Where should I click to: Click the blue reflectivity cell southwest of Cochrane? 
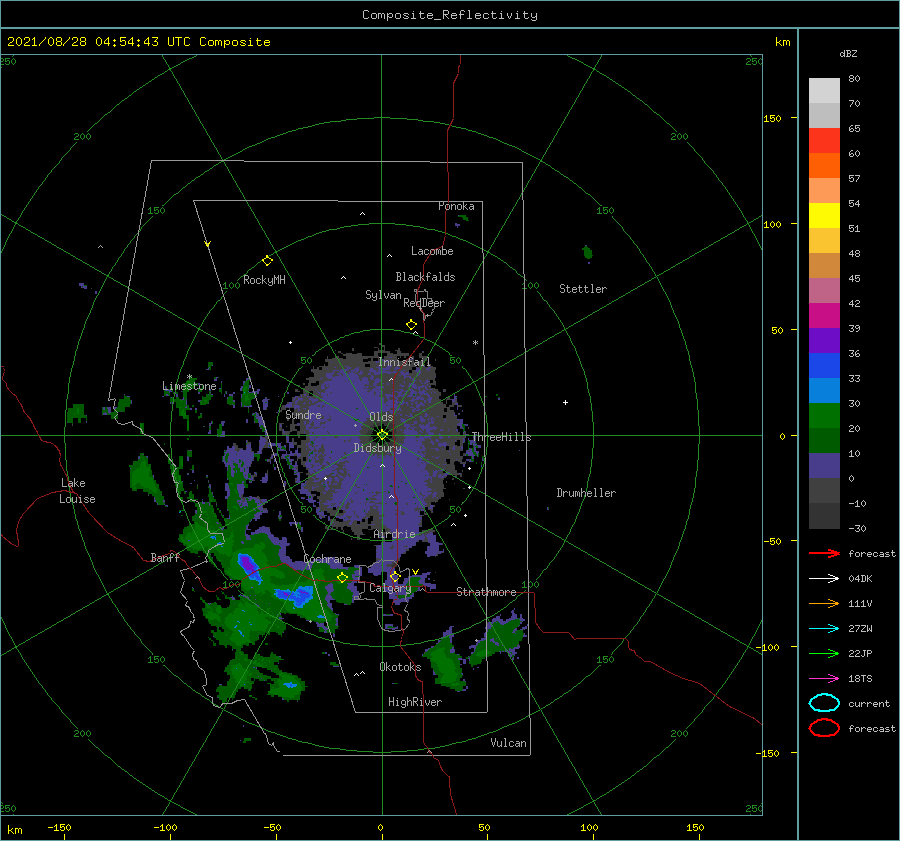pos(297,597)
